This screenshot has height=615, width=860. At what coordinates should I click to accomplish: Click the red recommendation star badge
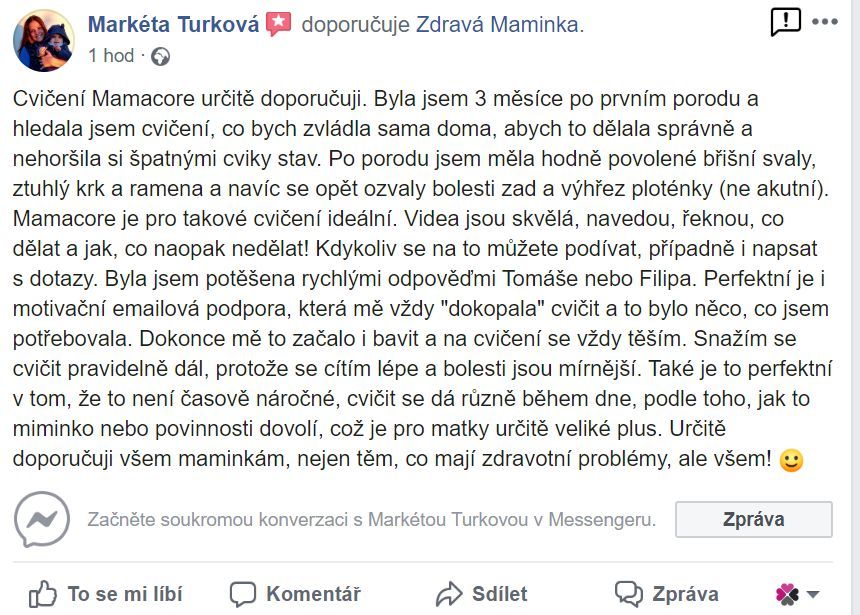pos(279,24)
